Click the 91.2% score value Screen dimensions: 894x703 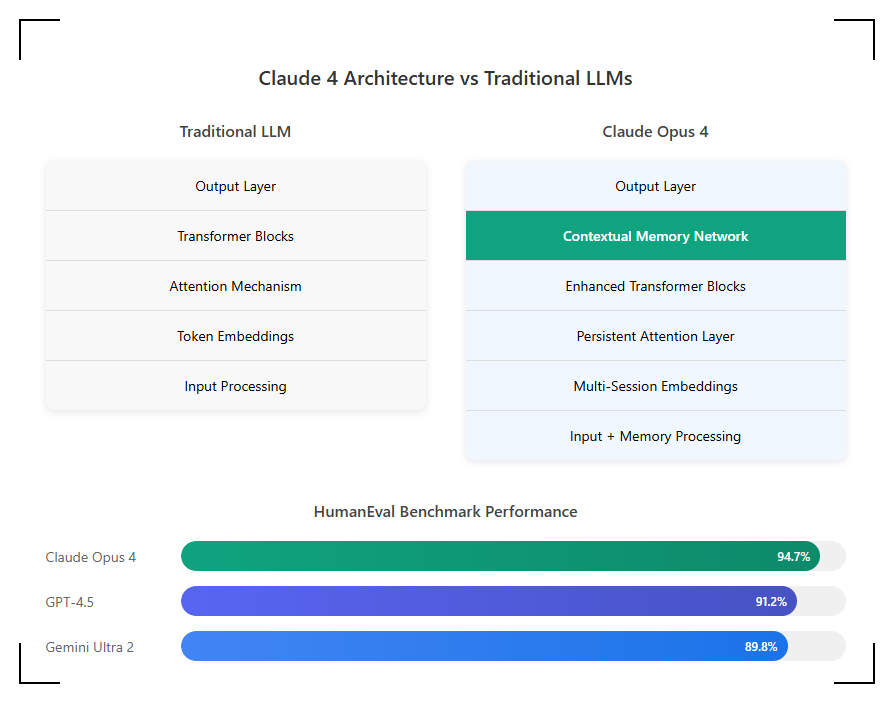[x=771, y=602]
